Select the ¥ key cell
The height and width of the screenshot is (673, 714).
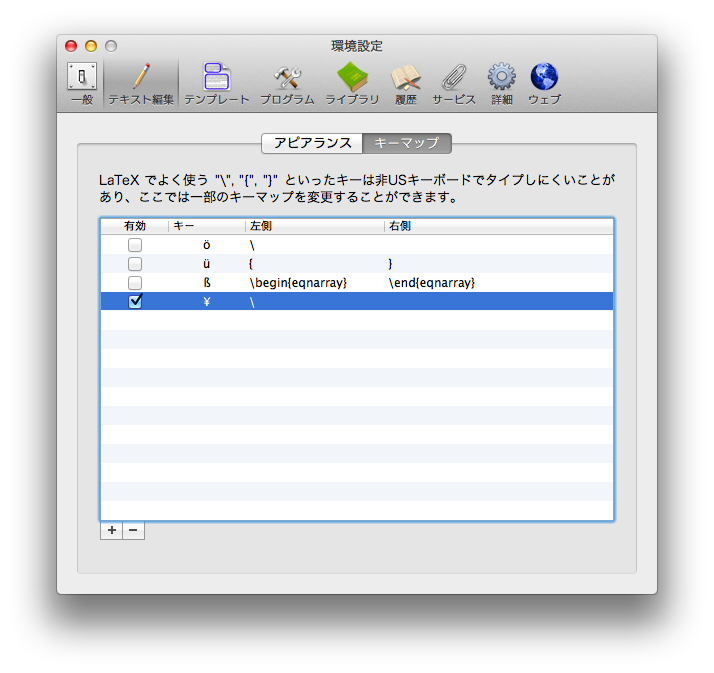pyautogui.click(x=207, y=301)
